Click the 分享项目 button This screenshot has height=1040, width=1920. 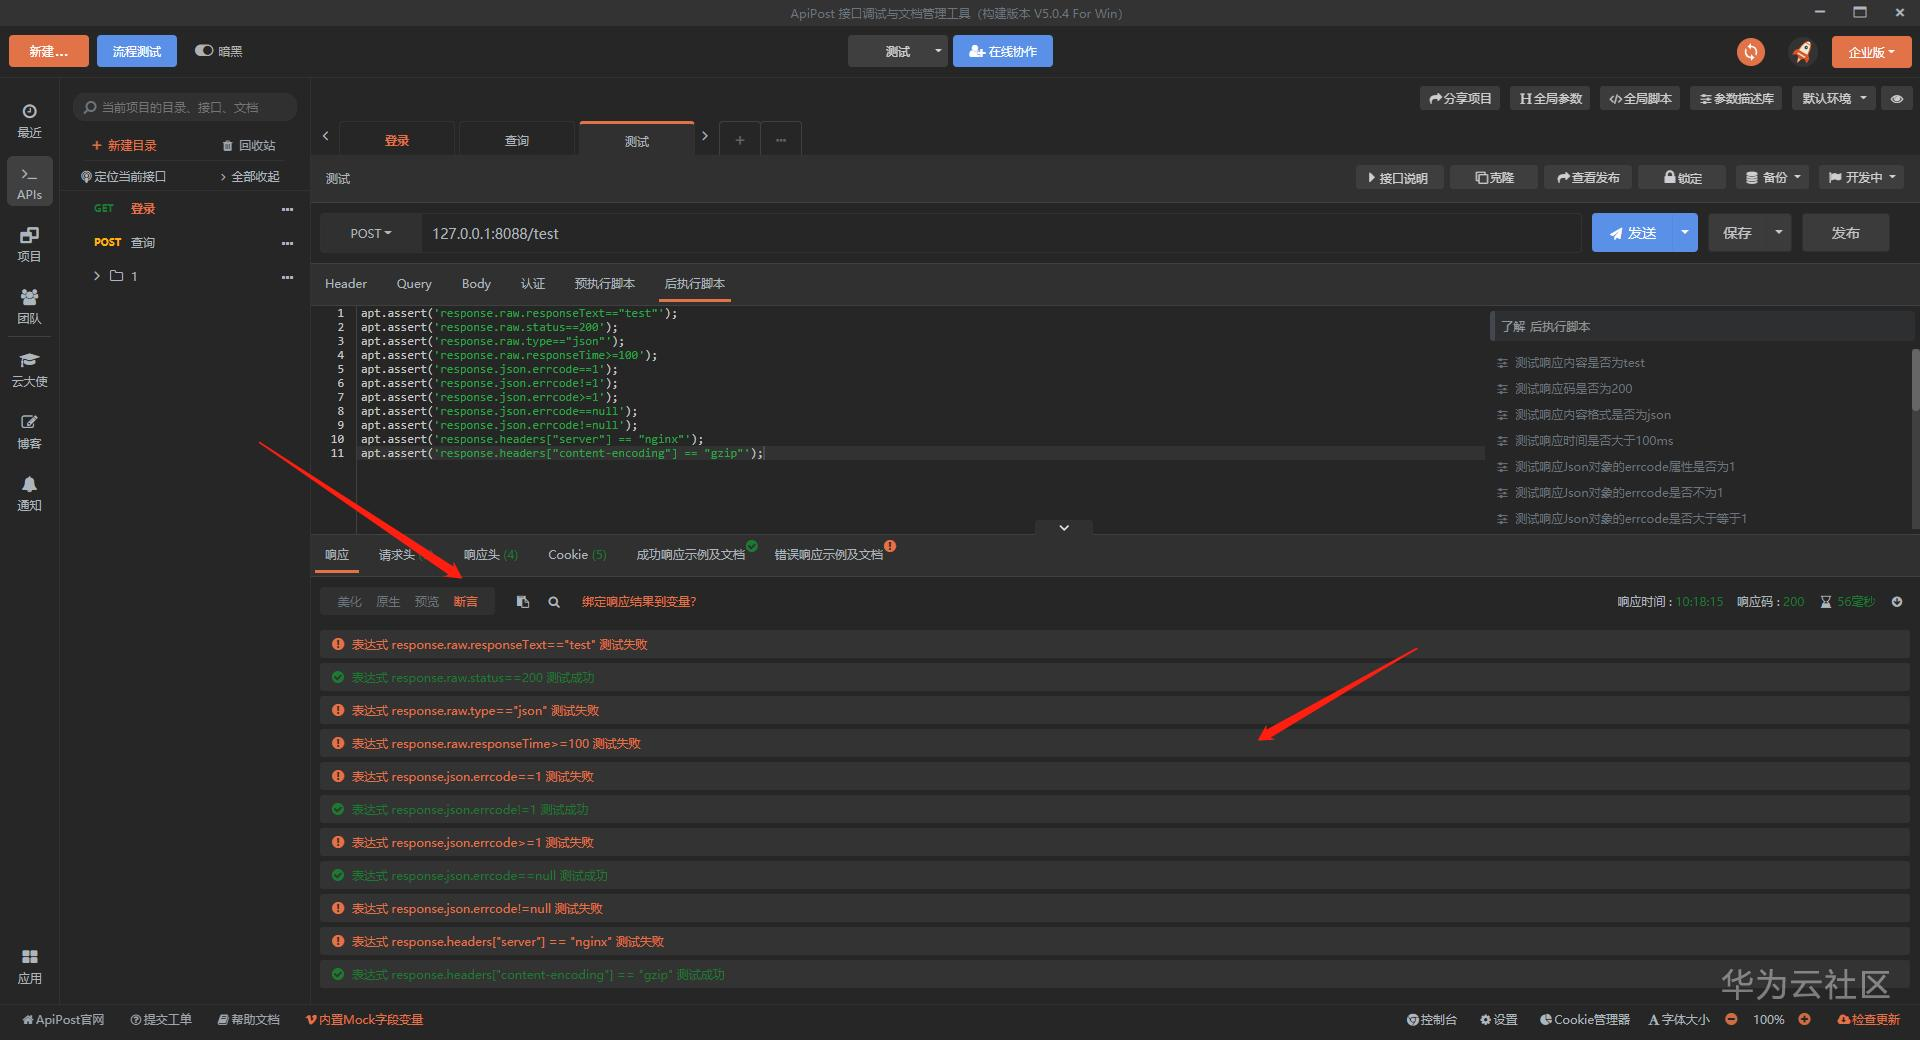pyautogui.click(x=1460, y=99)
